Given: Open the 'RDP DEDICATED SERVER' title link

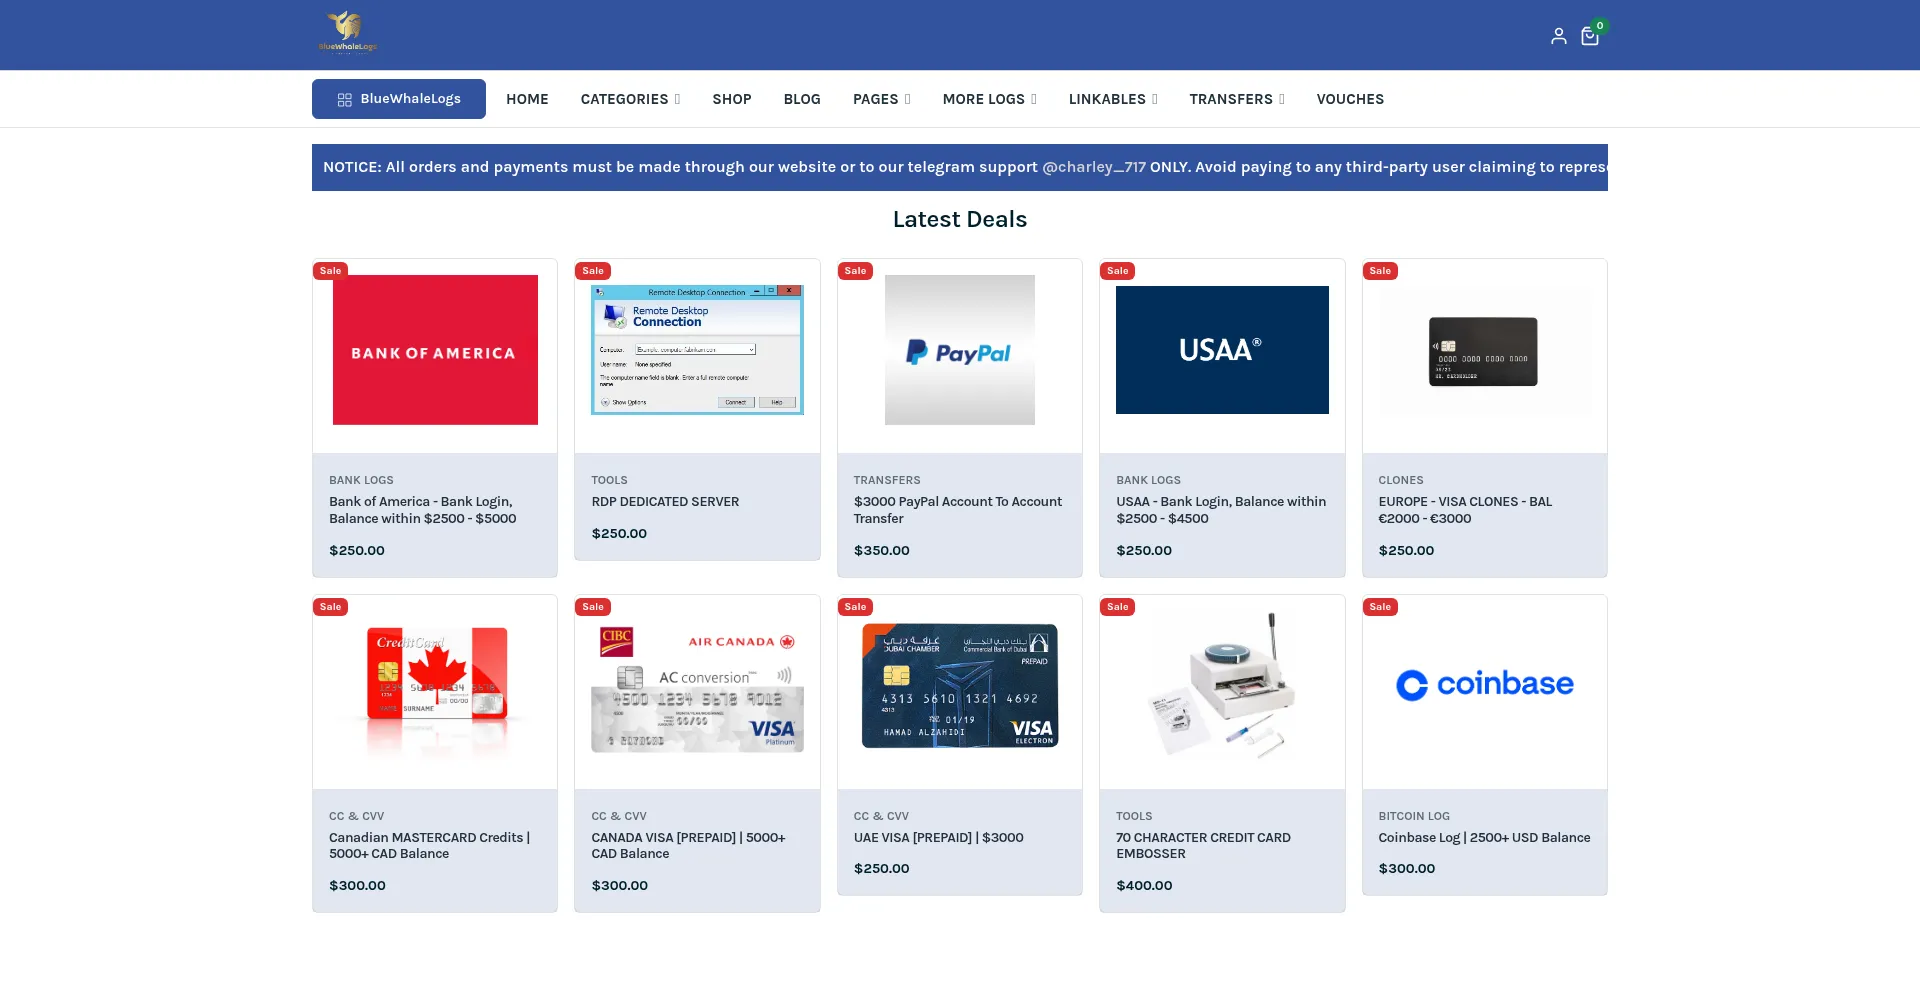Looking at the screenshot, I should 665,502.
